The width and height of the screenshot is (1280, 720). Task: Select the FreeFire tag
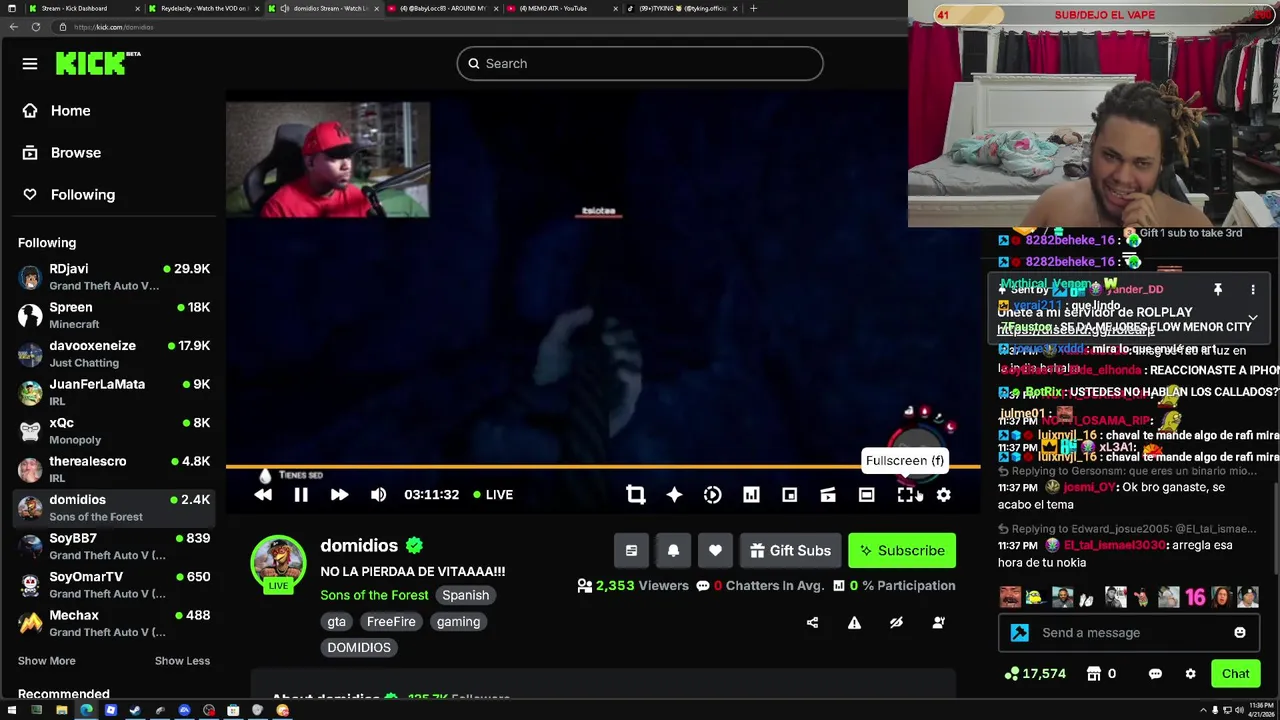[391, 622]
